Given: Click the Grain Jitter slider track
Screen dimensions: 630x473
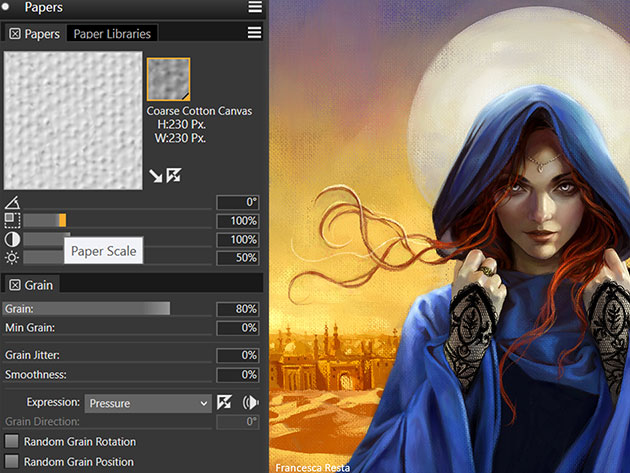Looking at the screenshot, I should point(107,355).
